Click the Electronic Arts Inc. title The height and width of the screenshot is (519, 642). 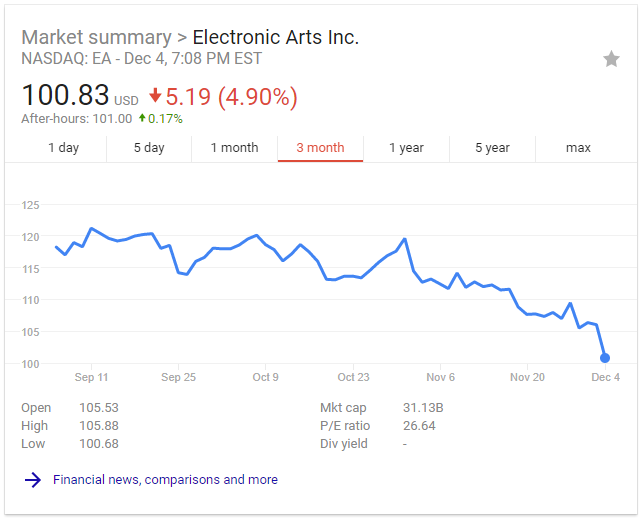pos(275,38)
